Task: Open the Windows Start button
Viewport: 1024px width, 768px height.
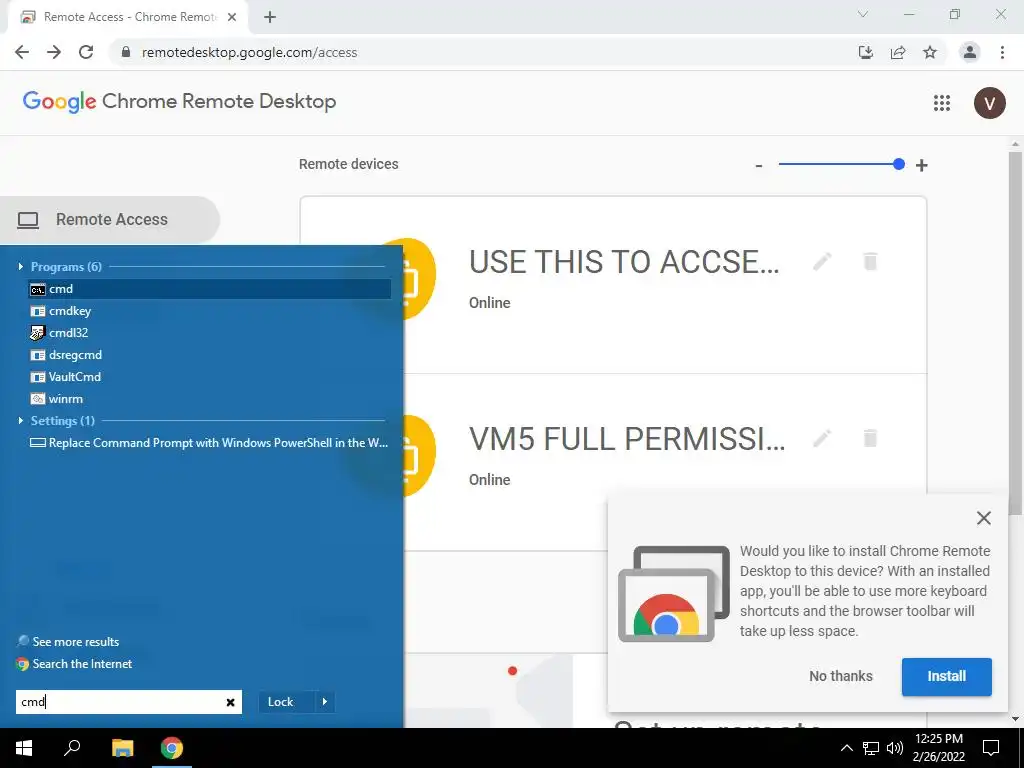Action: 24,748
